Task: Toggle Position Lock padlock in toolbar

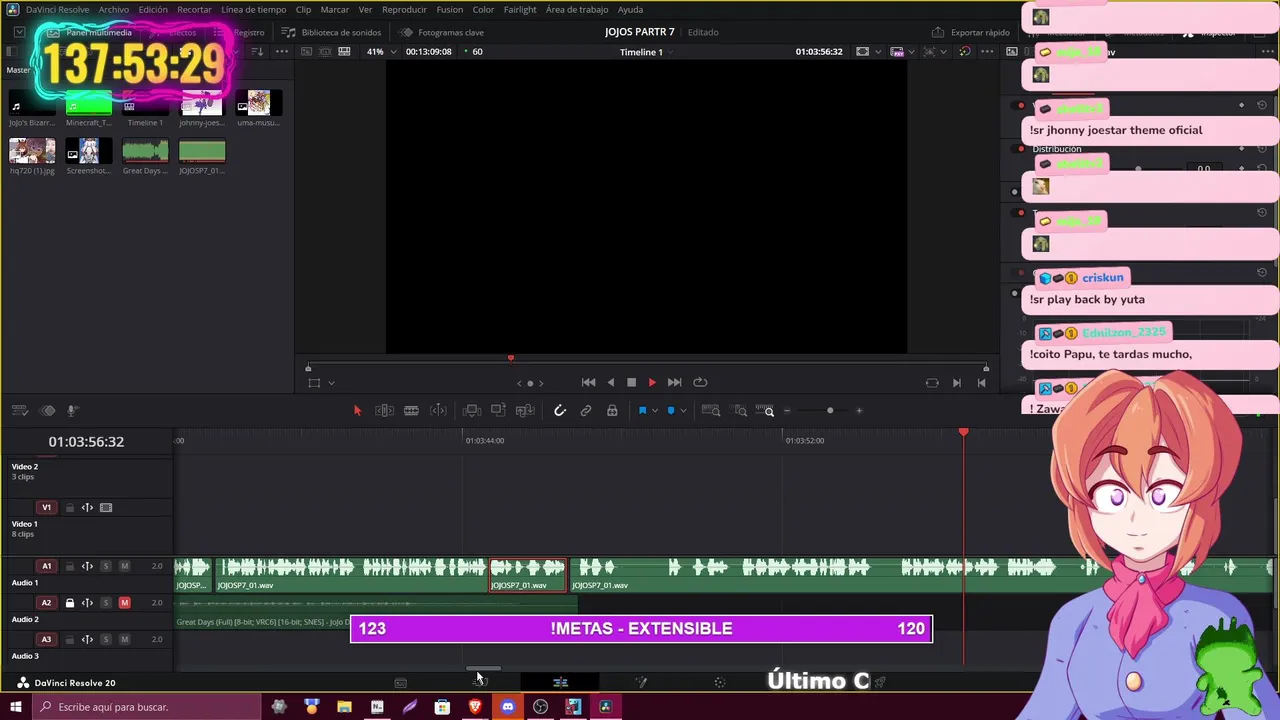Action: [x=612, y=410]
